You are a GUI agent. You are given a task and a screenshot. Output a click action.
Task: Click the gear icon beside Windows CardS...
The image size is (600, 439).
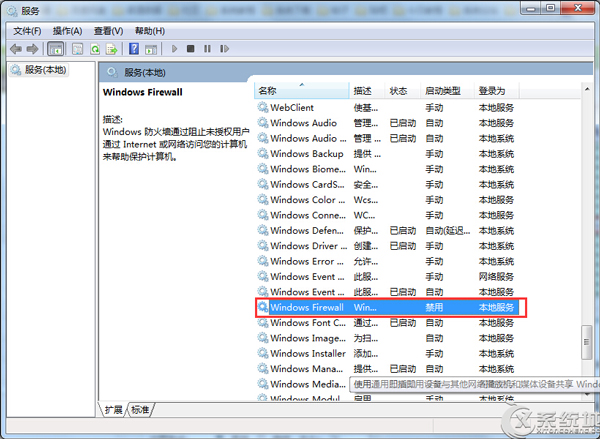pos(262,184)
